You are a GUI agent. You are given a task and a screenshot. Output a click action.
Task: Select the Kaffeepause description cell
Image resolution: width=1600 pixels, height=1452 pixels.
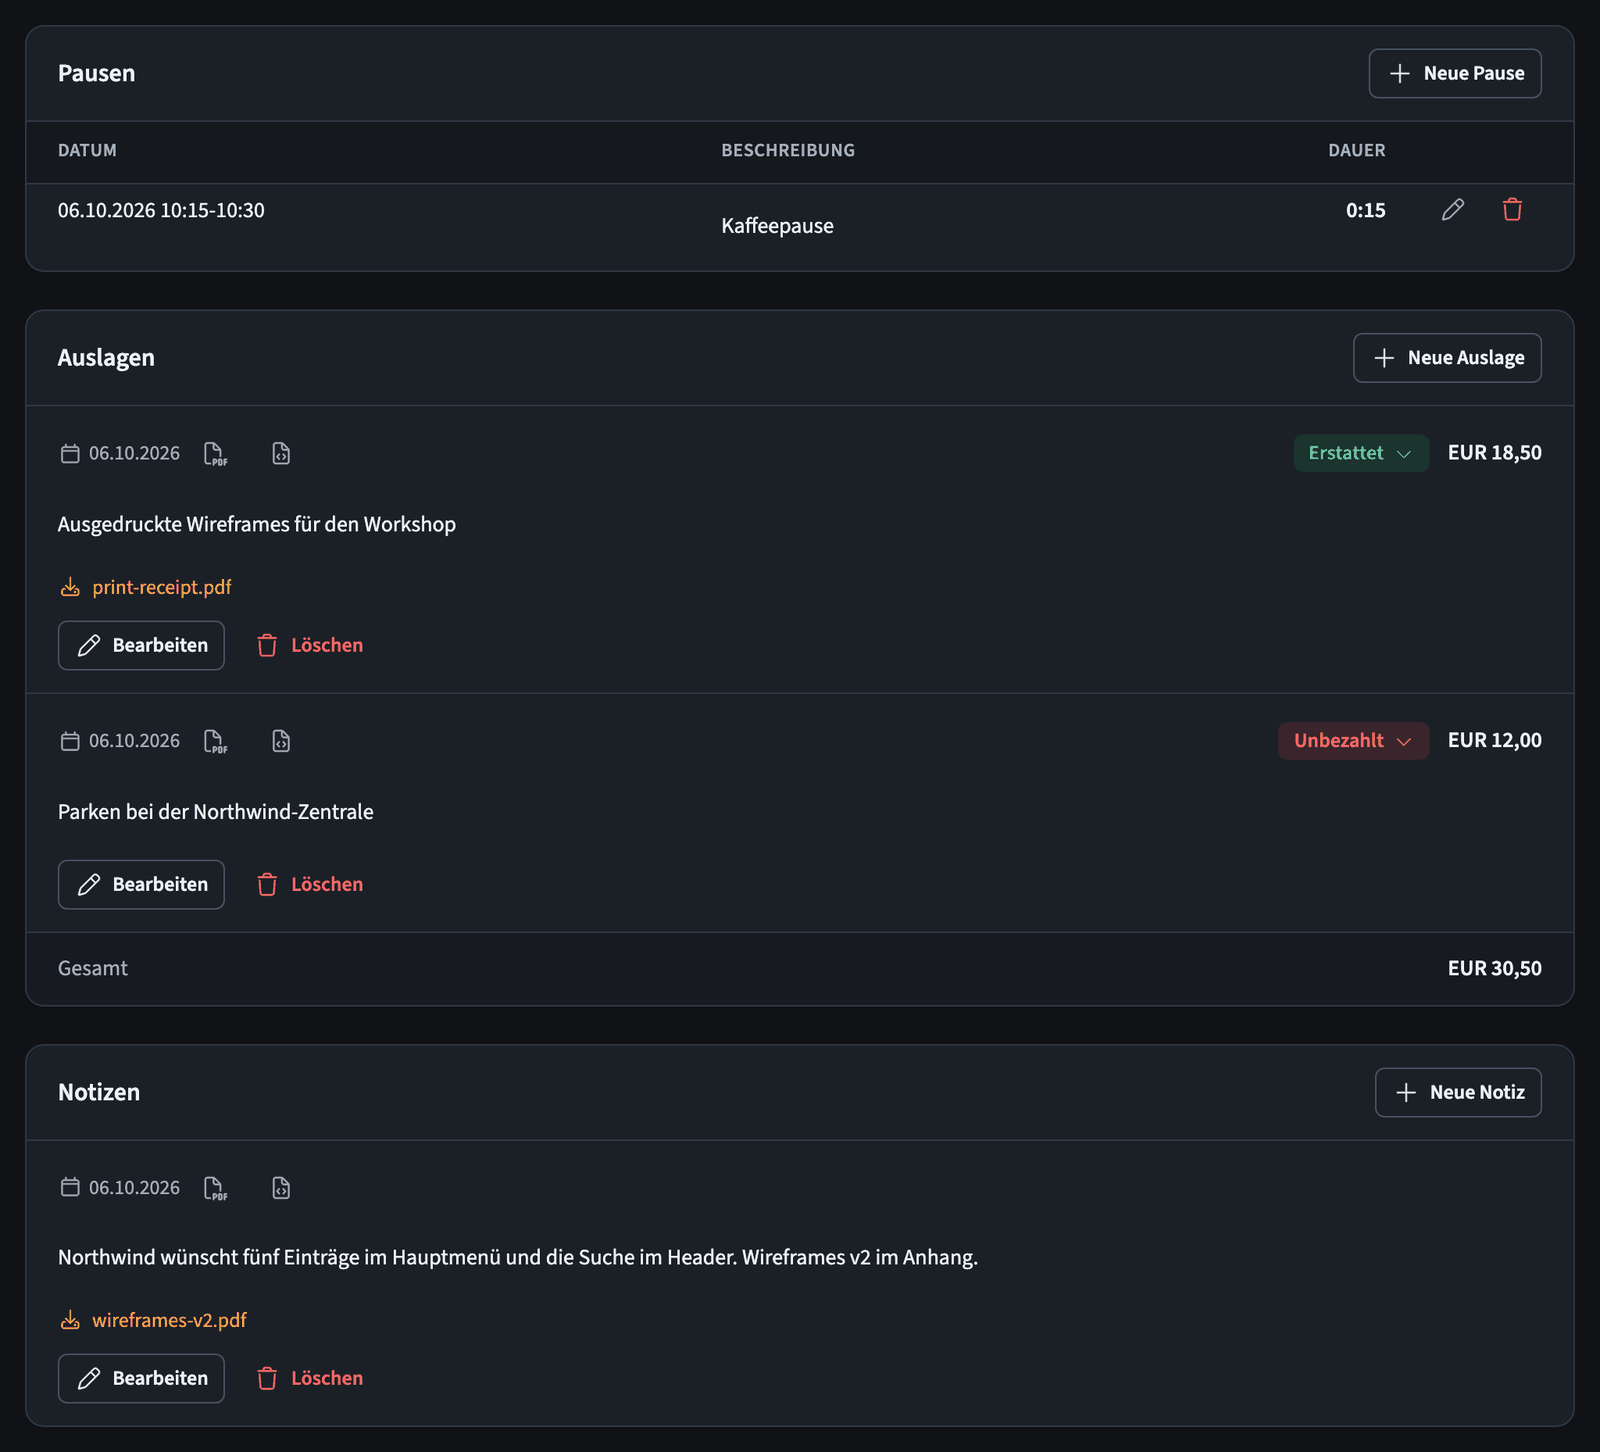(777, 226)
